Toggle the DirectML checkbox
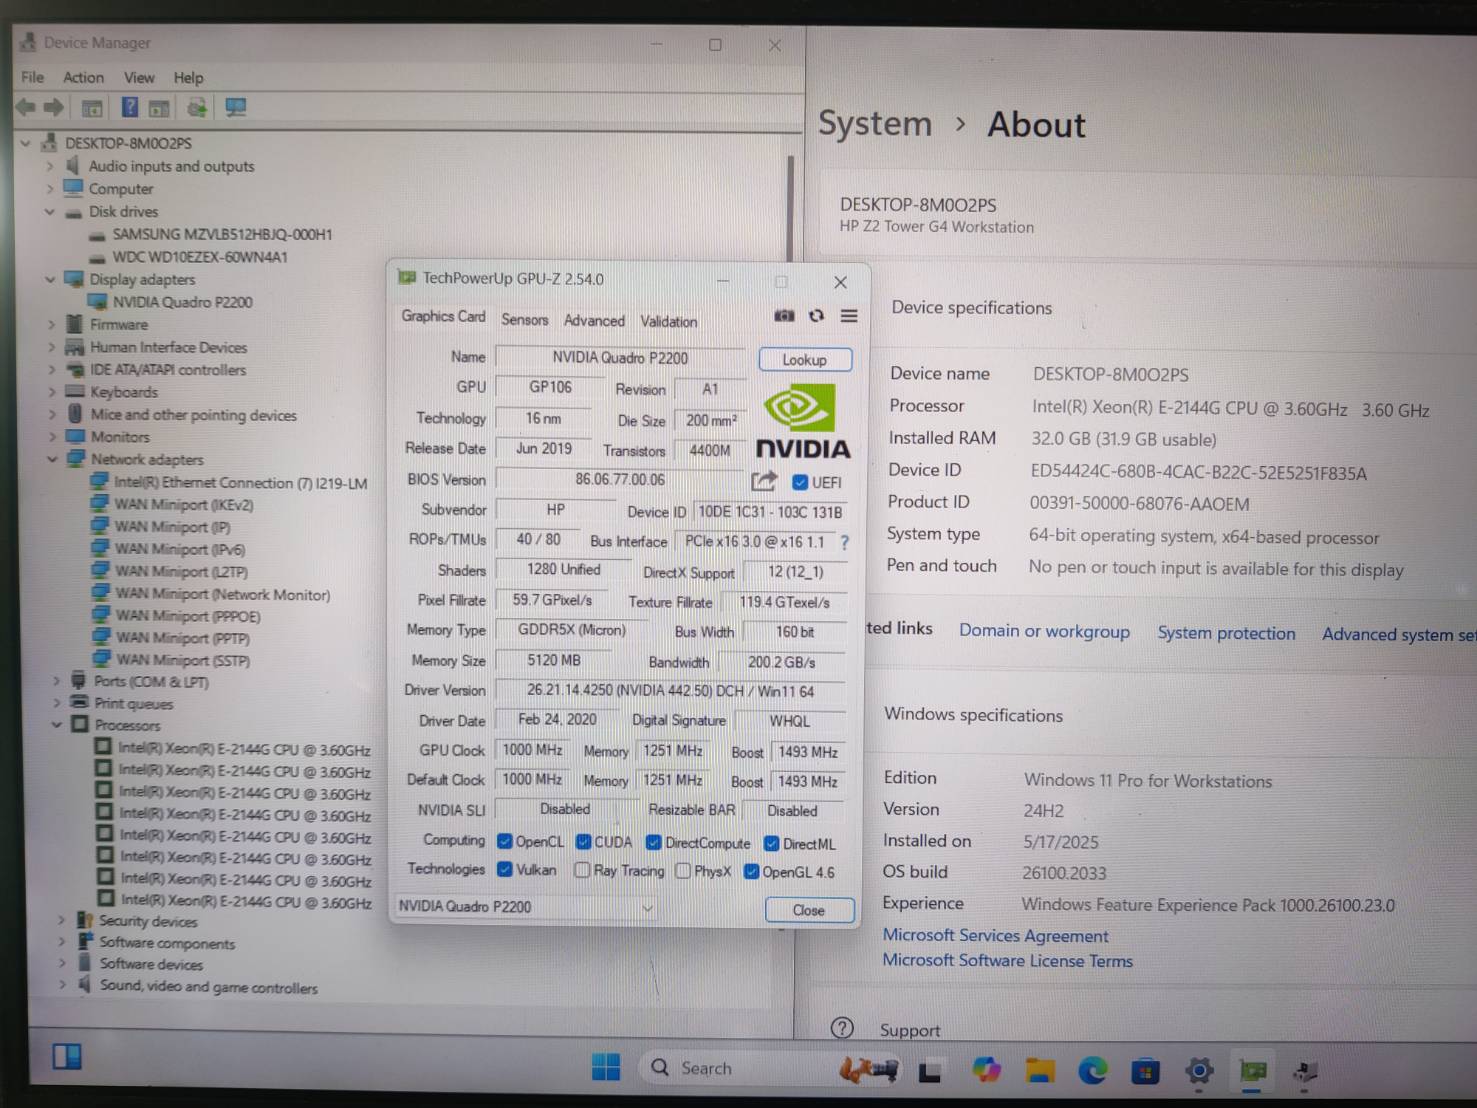 (772, 844)
